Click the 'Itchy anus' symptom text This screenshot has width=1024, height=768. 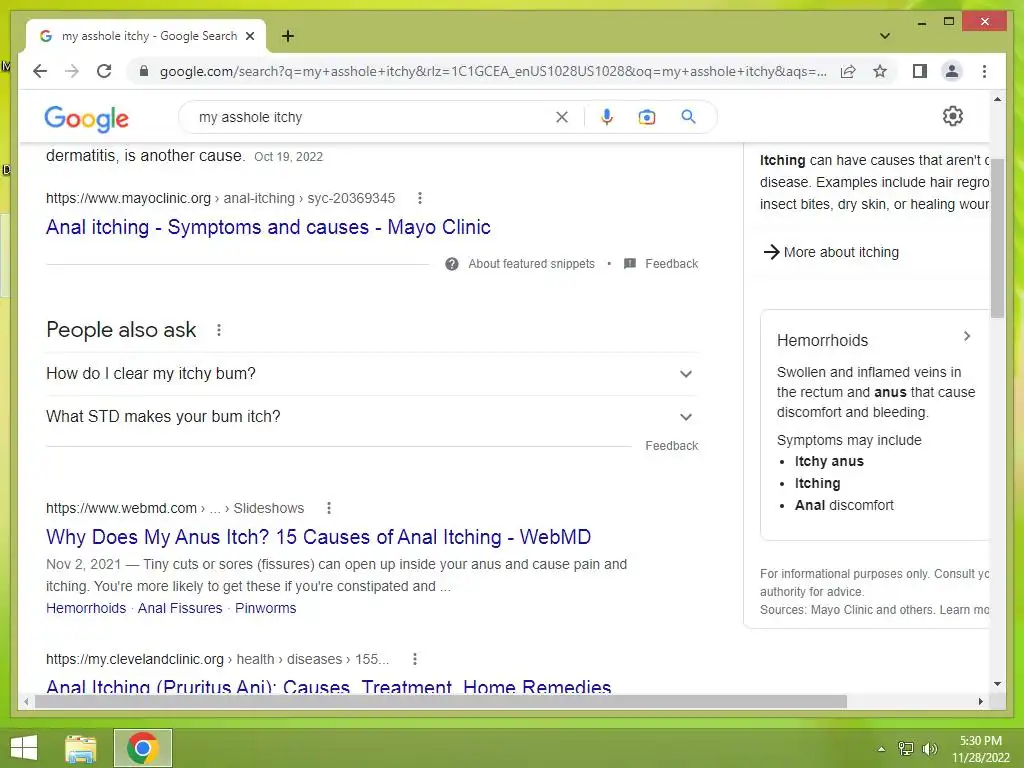(829, 462)
